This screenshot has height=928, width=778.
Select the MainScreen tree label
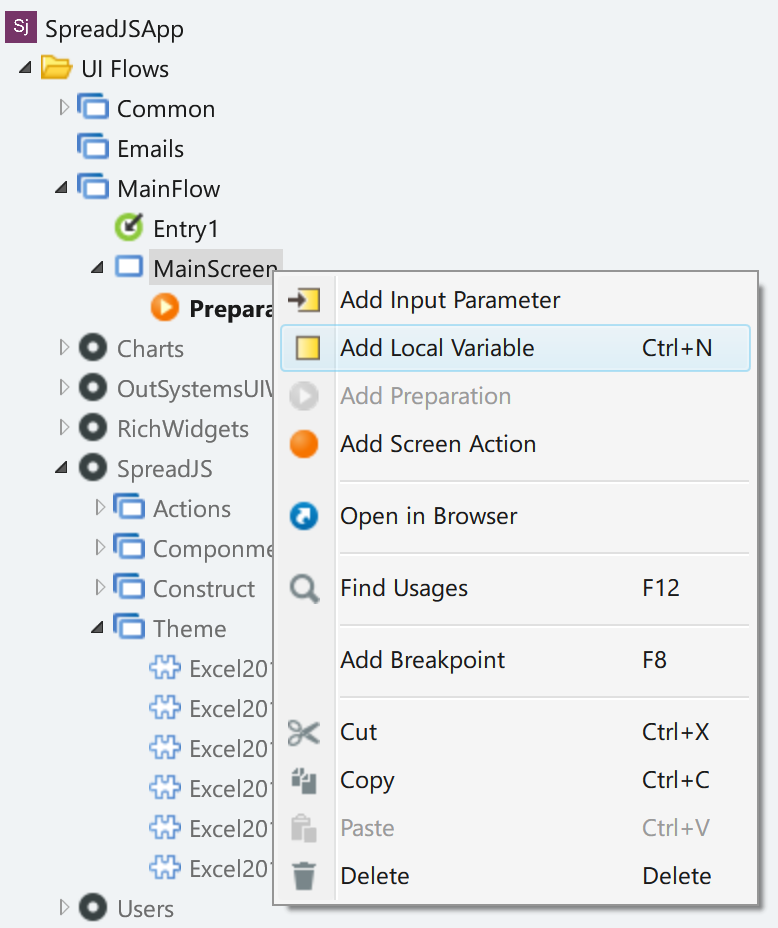pos(215,268)
